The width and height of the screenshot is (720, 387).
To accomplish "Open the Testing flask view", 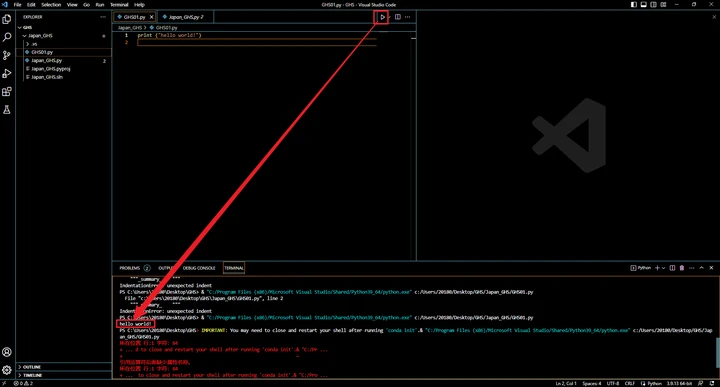I will coord(7,110).
